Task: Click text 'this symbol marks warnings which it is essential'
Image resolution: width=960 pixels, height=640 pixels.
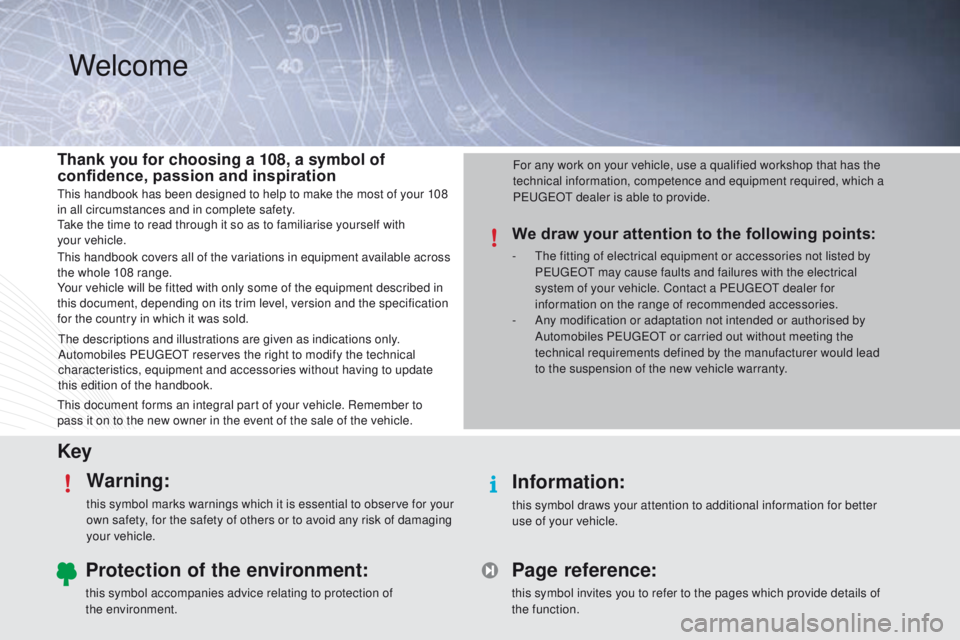Action: coord(270,520)
